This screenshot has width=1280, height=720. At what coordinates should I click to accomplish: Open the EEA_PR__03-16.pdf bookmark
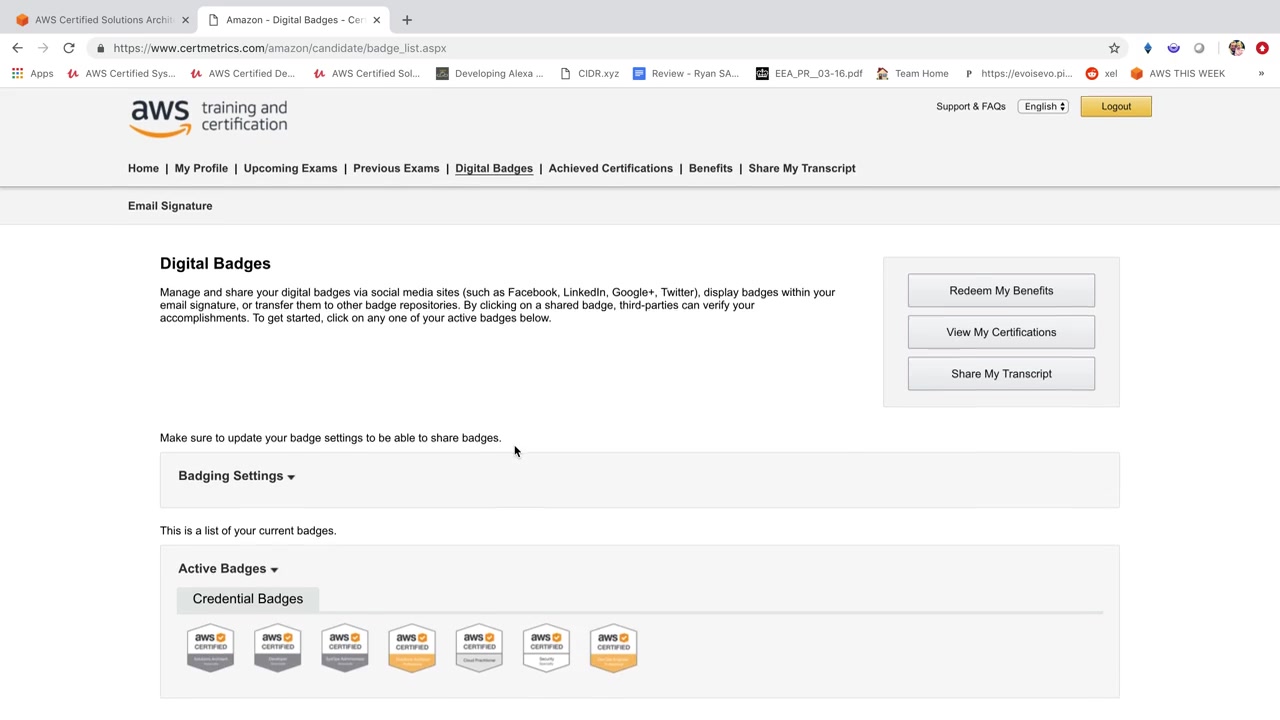coord(809,73)
